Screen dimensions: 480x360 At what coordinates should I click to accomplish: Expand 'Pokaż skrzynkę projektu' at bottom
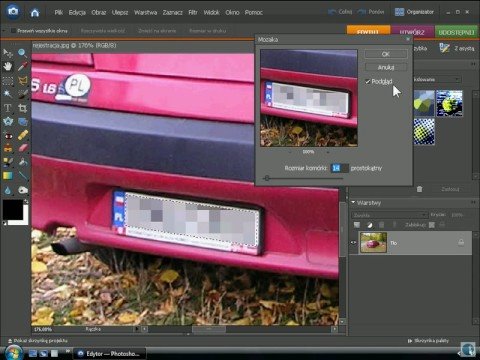(x=37, y=341)
